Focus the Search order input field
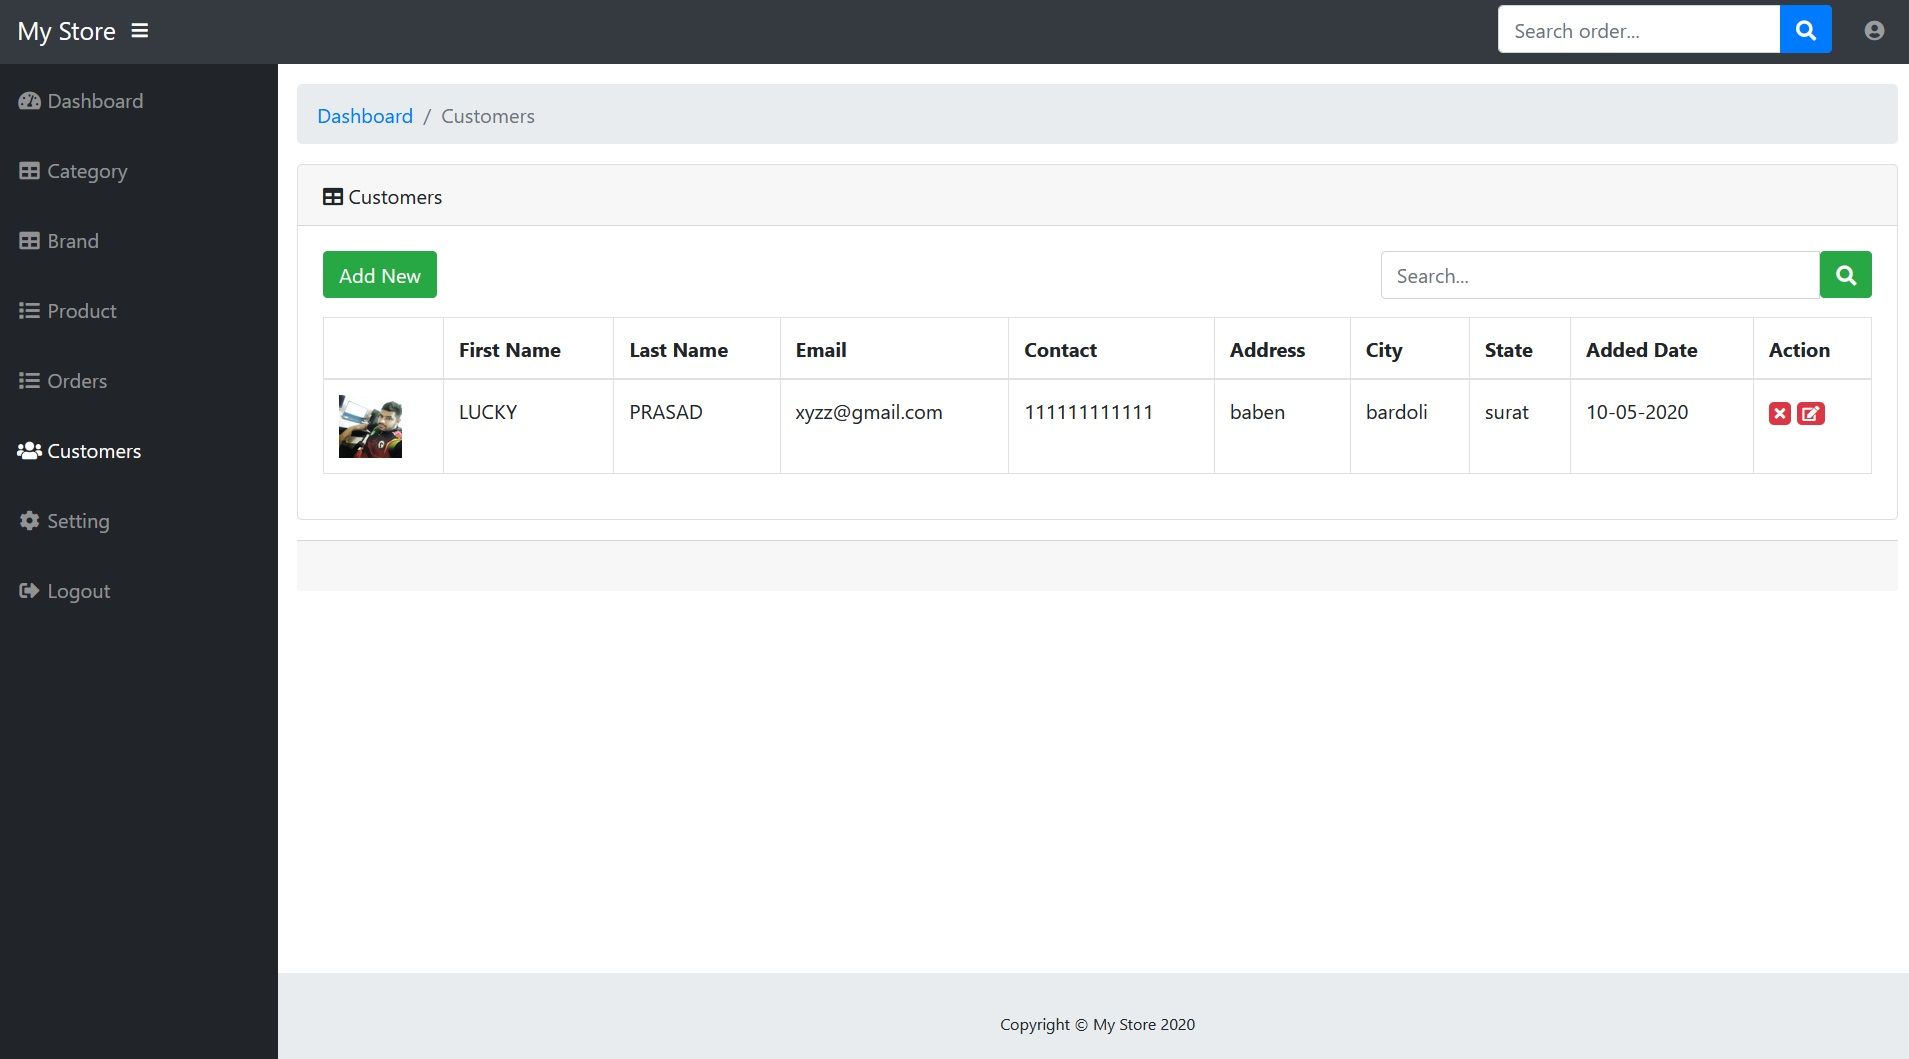Viewport: 1909px width, 1059px height. click(x=1639, y=29)
